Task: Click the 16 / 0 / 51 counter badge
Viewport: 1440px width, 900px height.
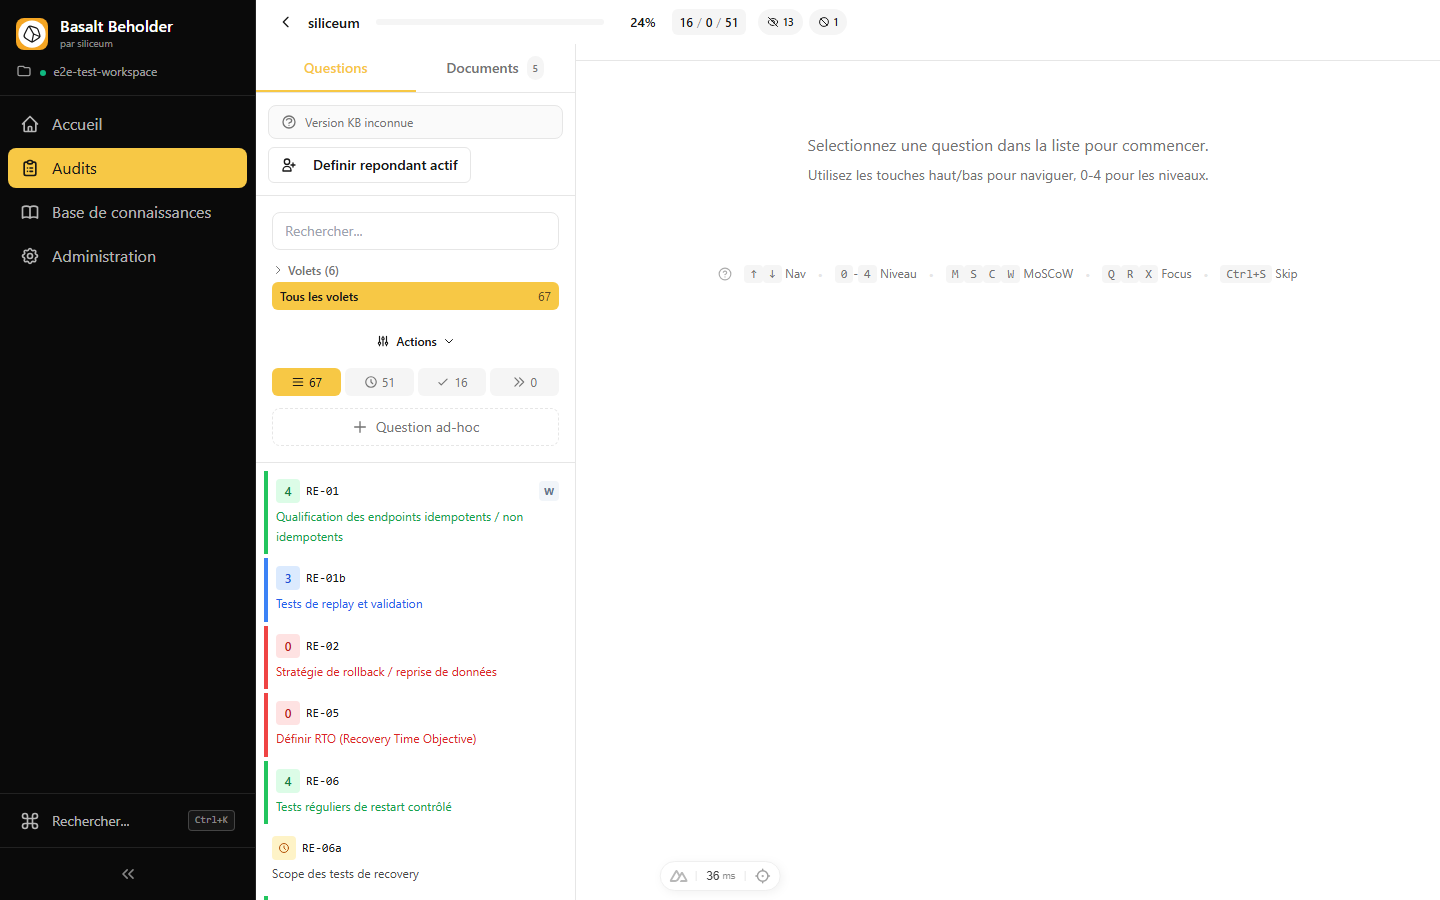Action: pos(709,22)
